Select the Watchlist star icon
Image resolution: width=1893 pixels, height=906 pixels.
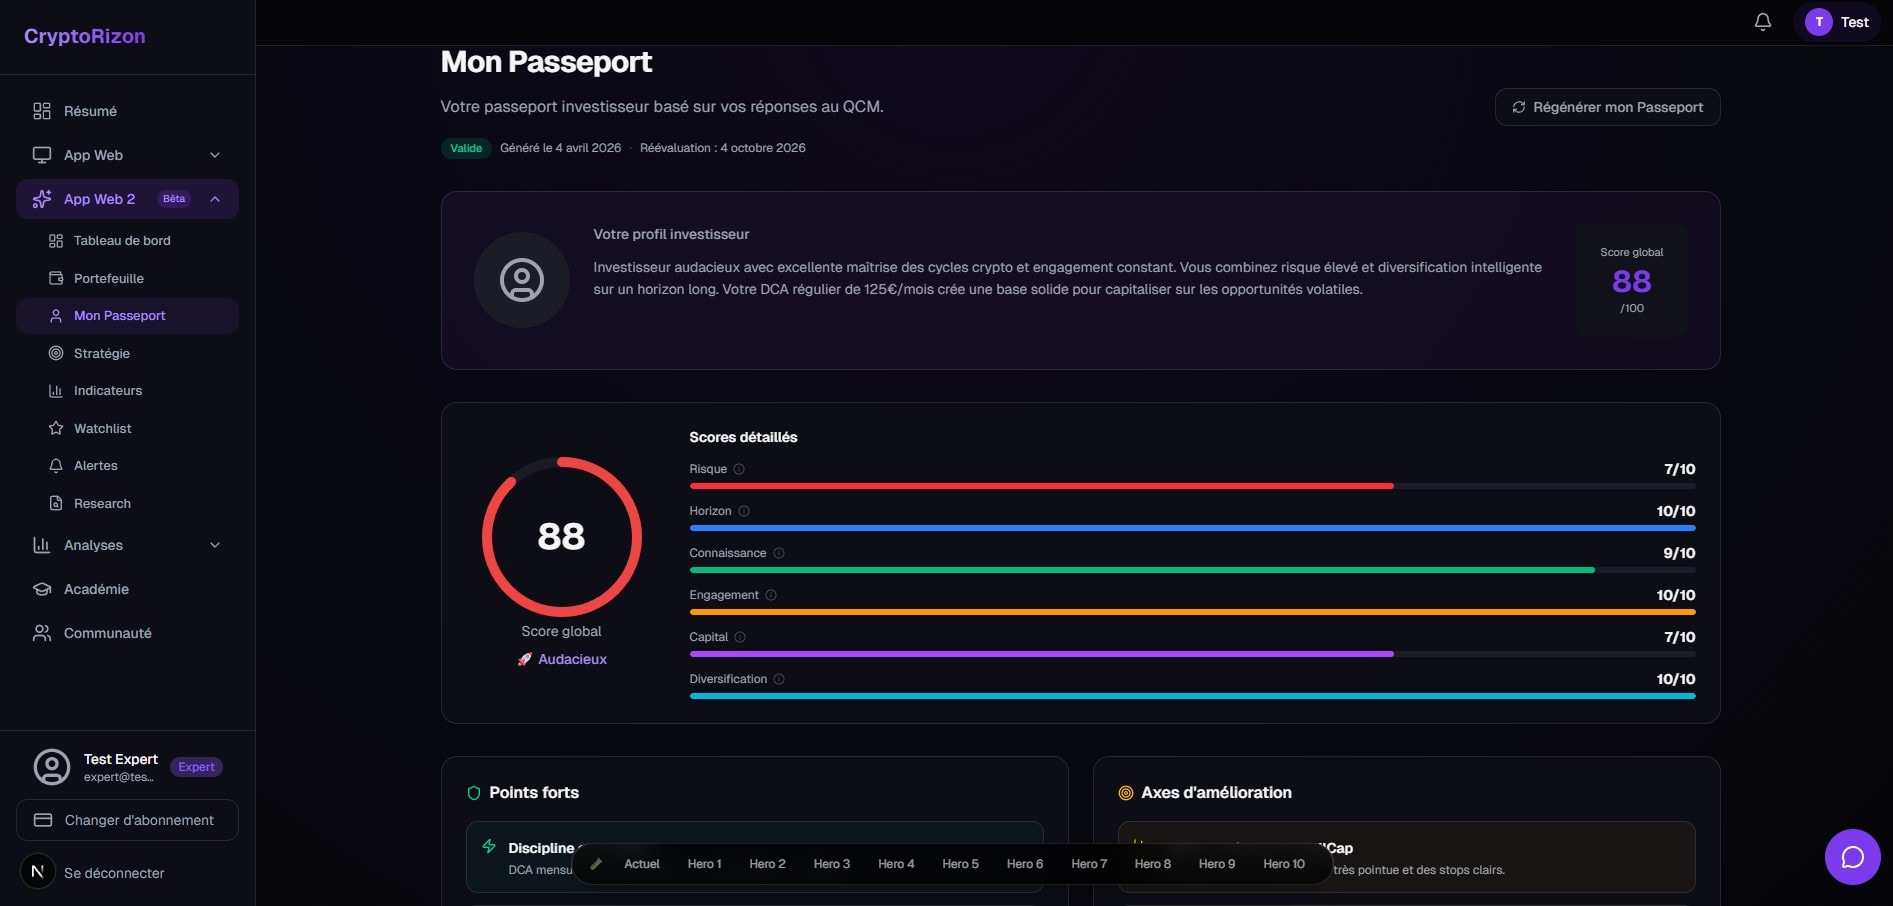coord(56,428)
